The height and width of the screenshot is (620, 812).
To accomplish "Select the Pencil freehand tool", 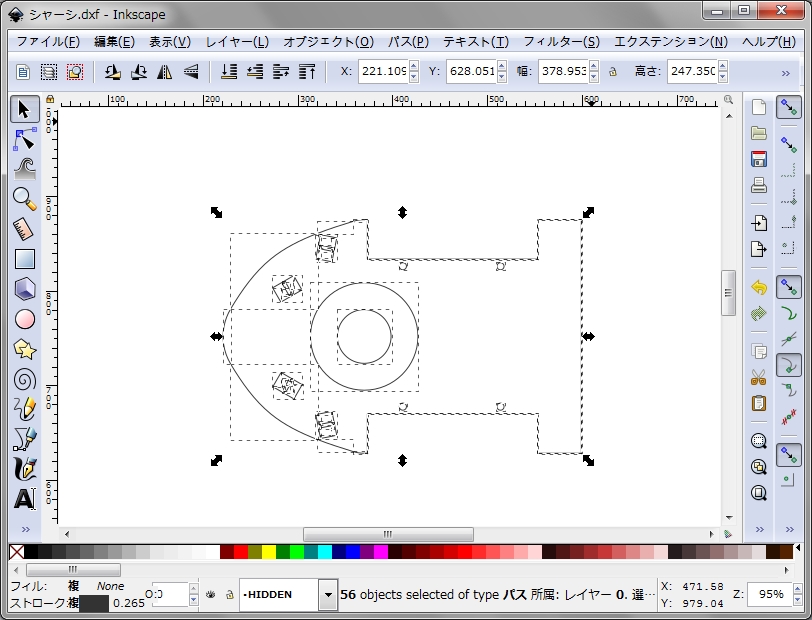I will tap(24, 409).
